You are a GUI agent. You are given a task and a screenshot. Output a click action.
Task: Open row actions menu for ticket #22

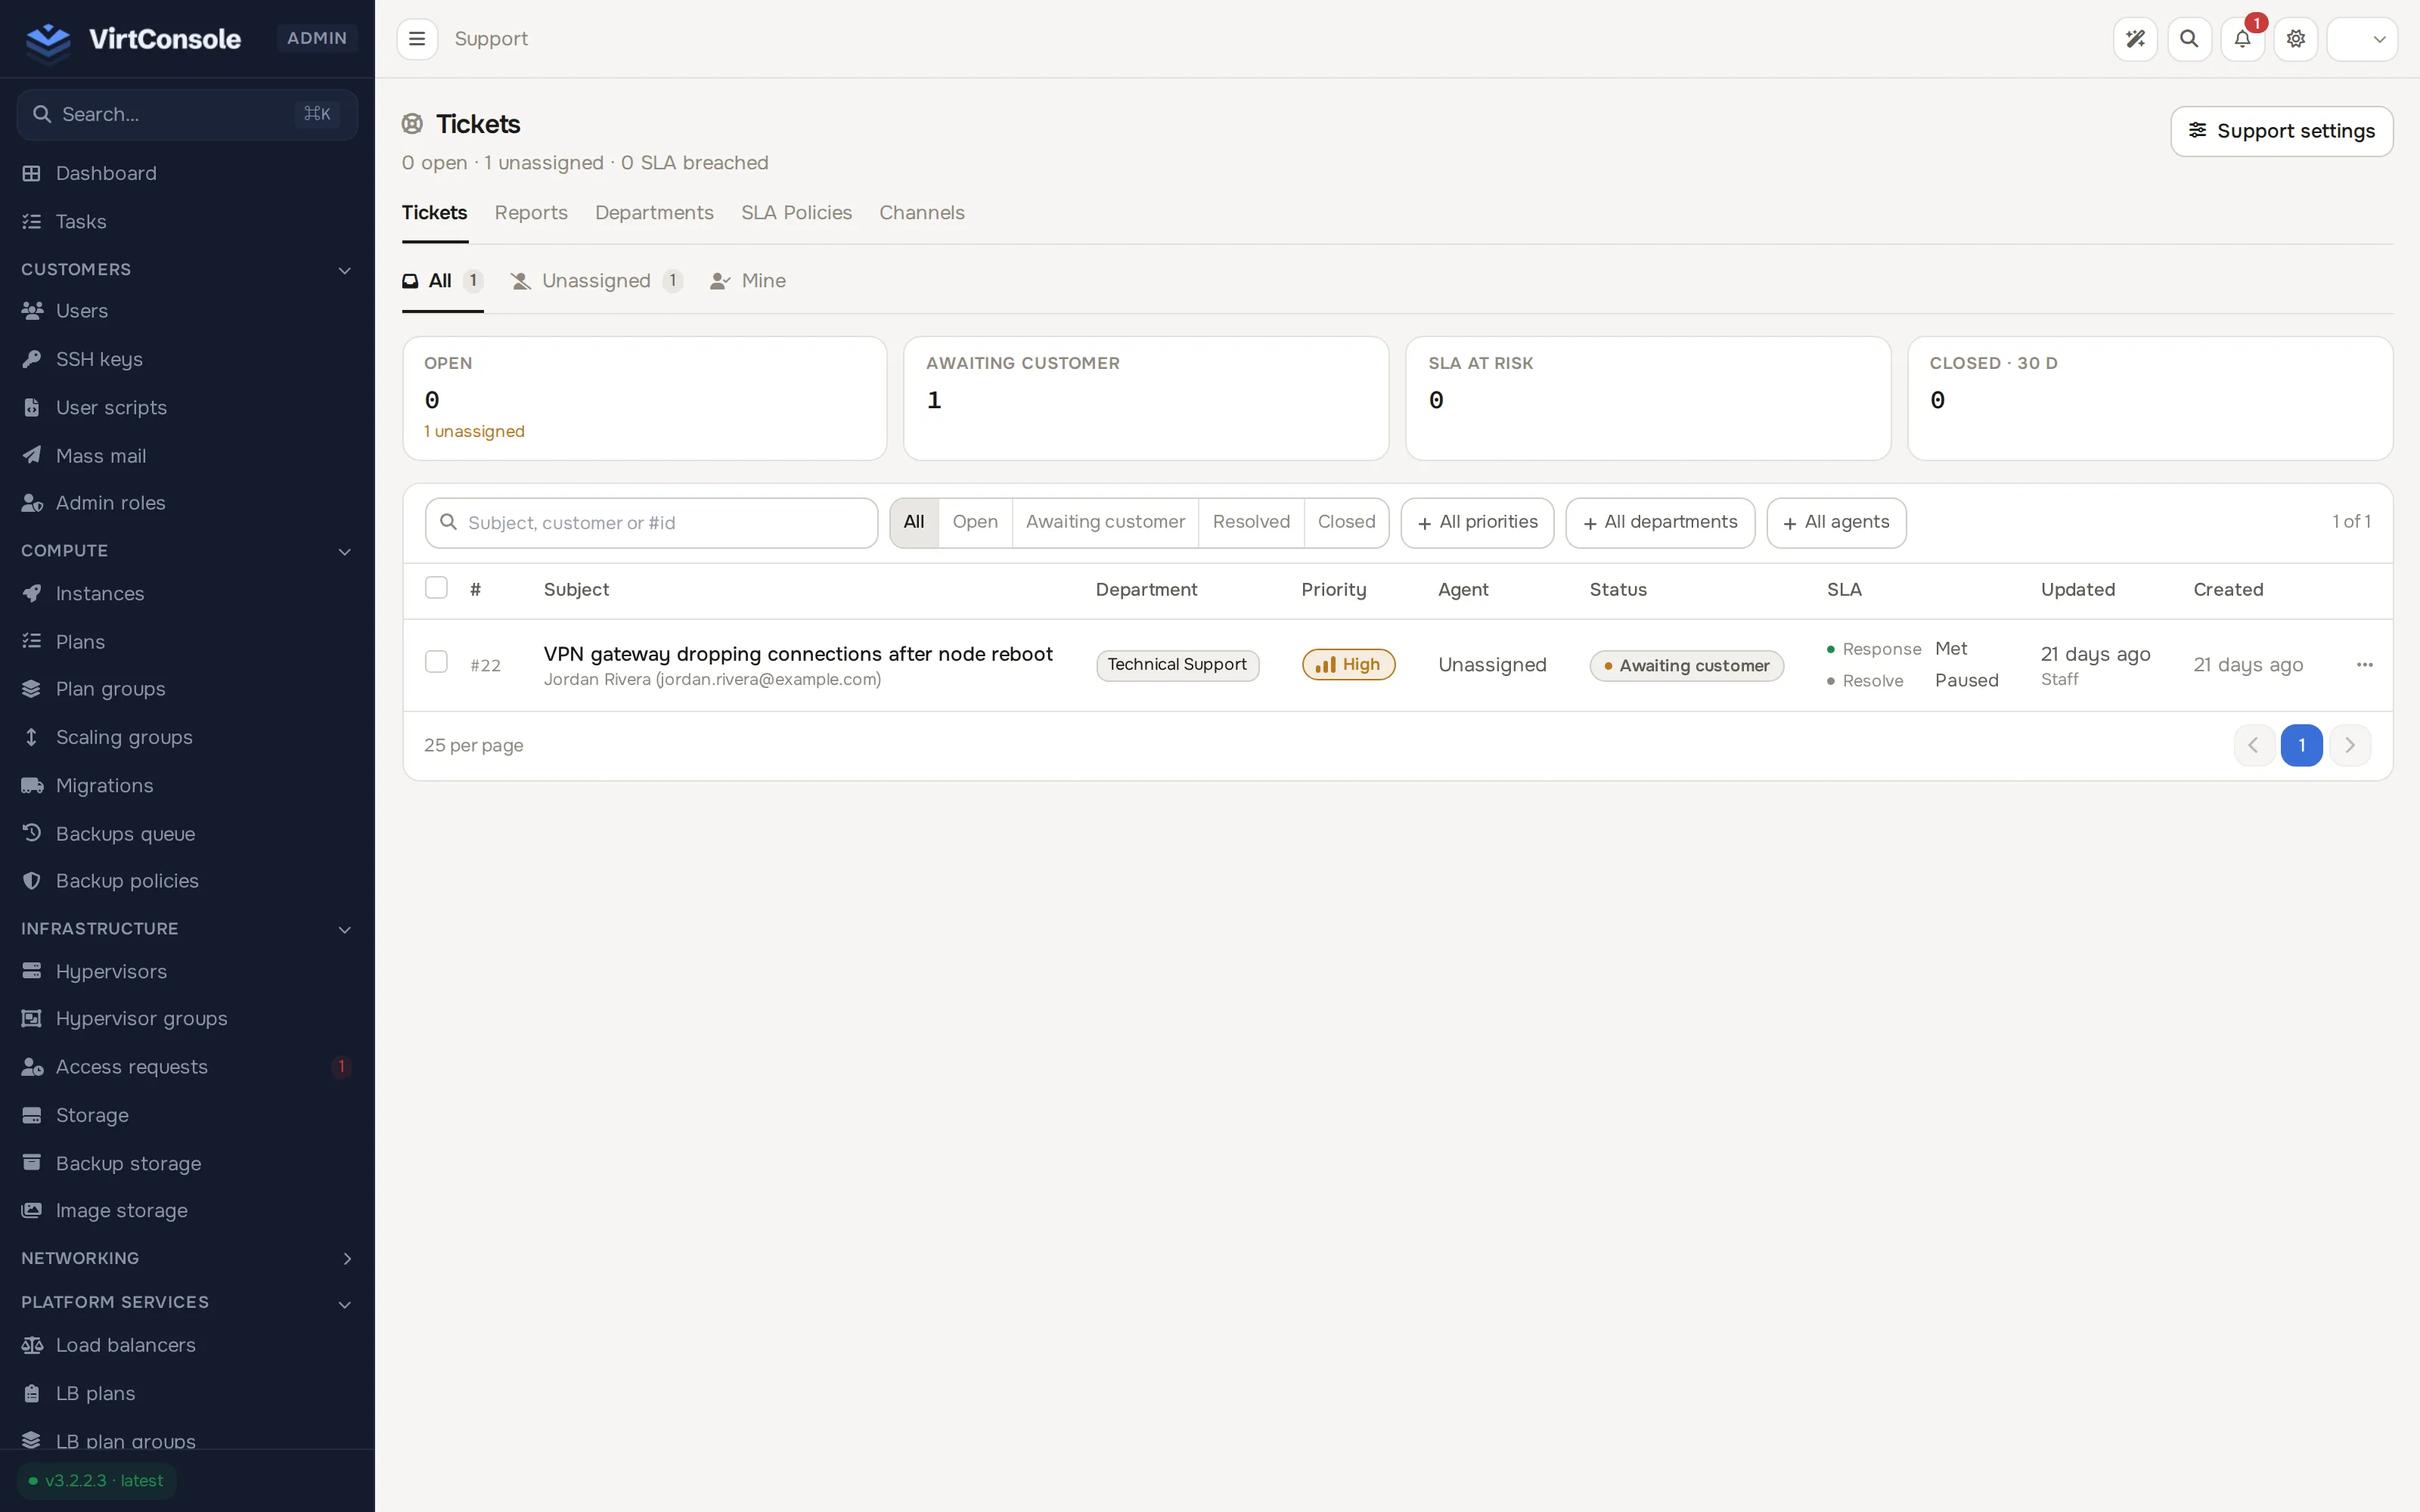2364,665
